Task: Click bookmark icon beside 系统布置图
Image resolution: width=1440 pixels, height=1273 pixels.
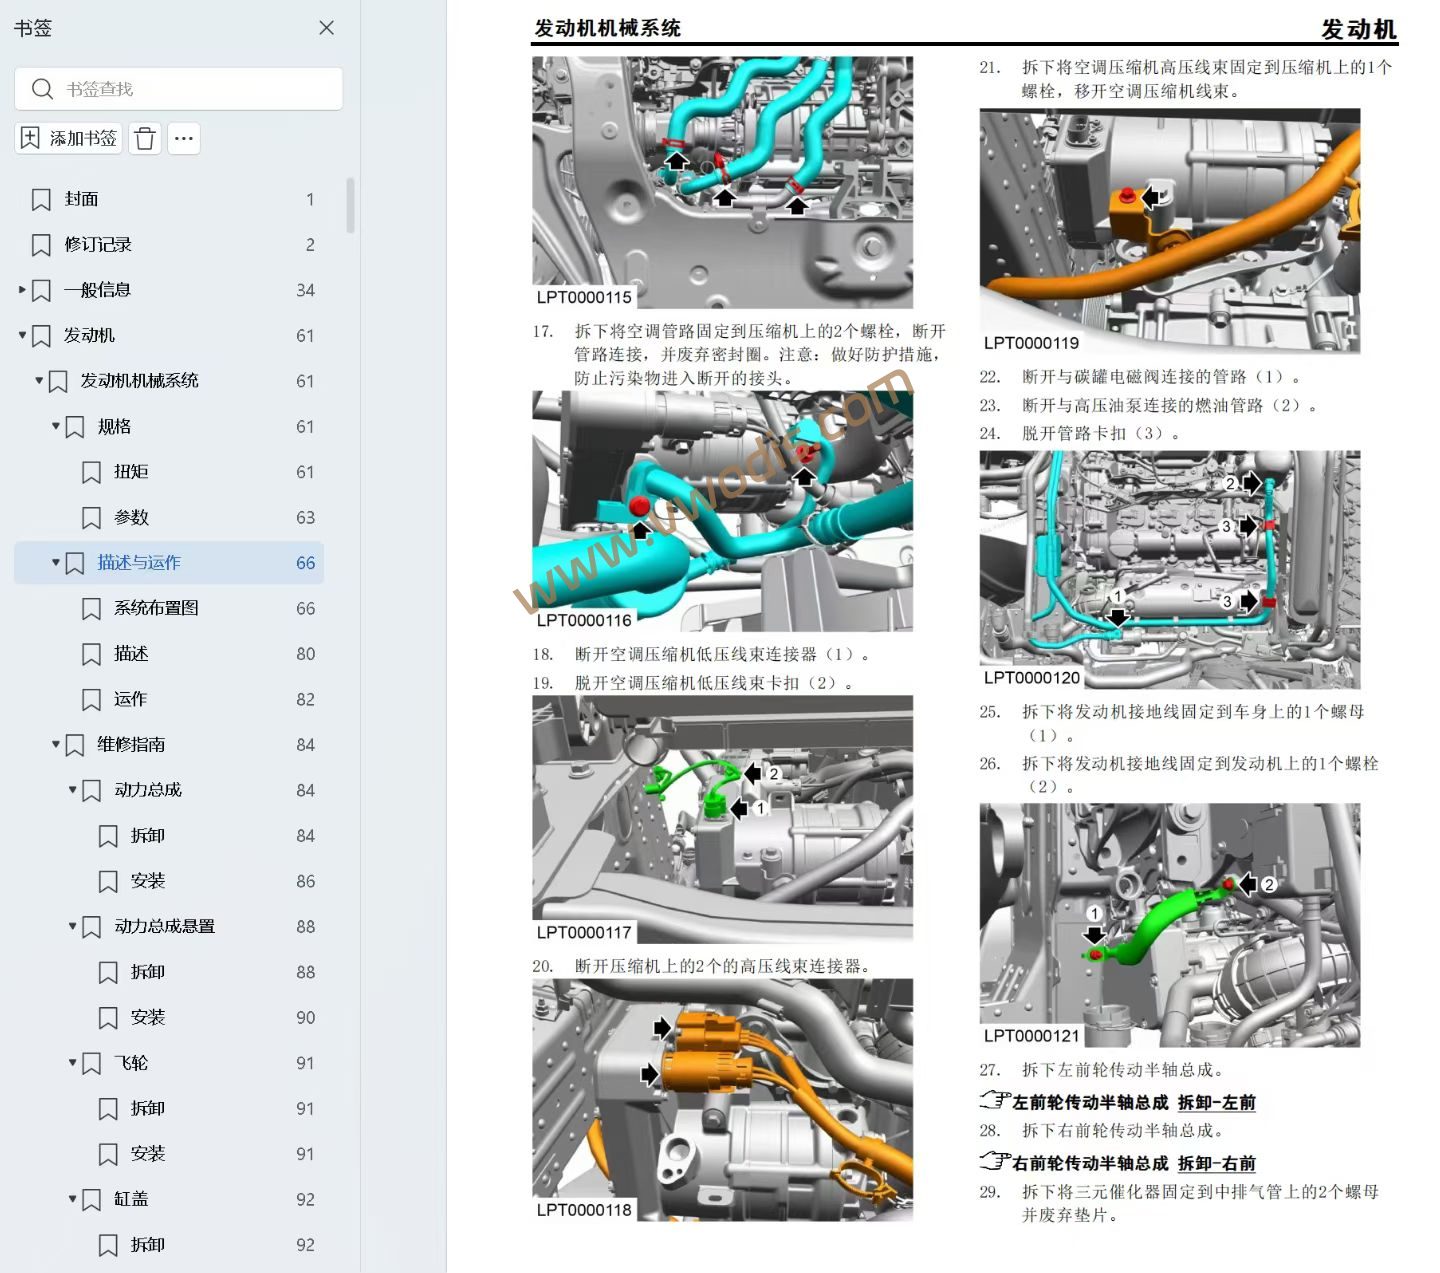Action: click(x=91, y=608)
